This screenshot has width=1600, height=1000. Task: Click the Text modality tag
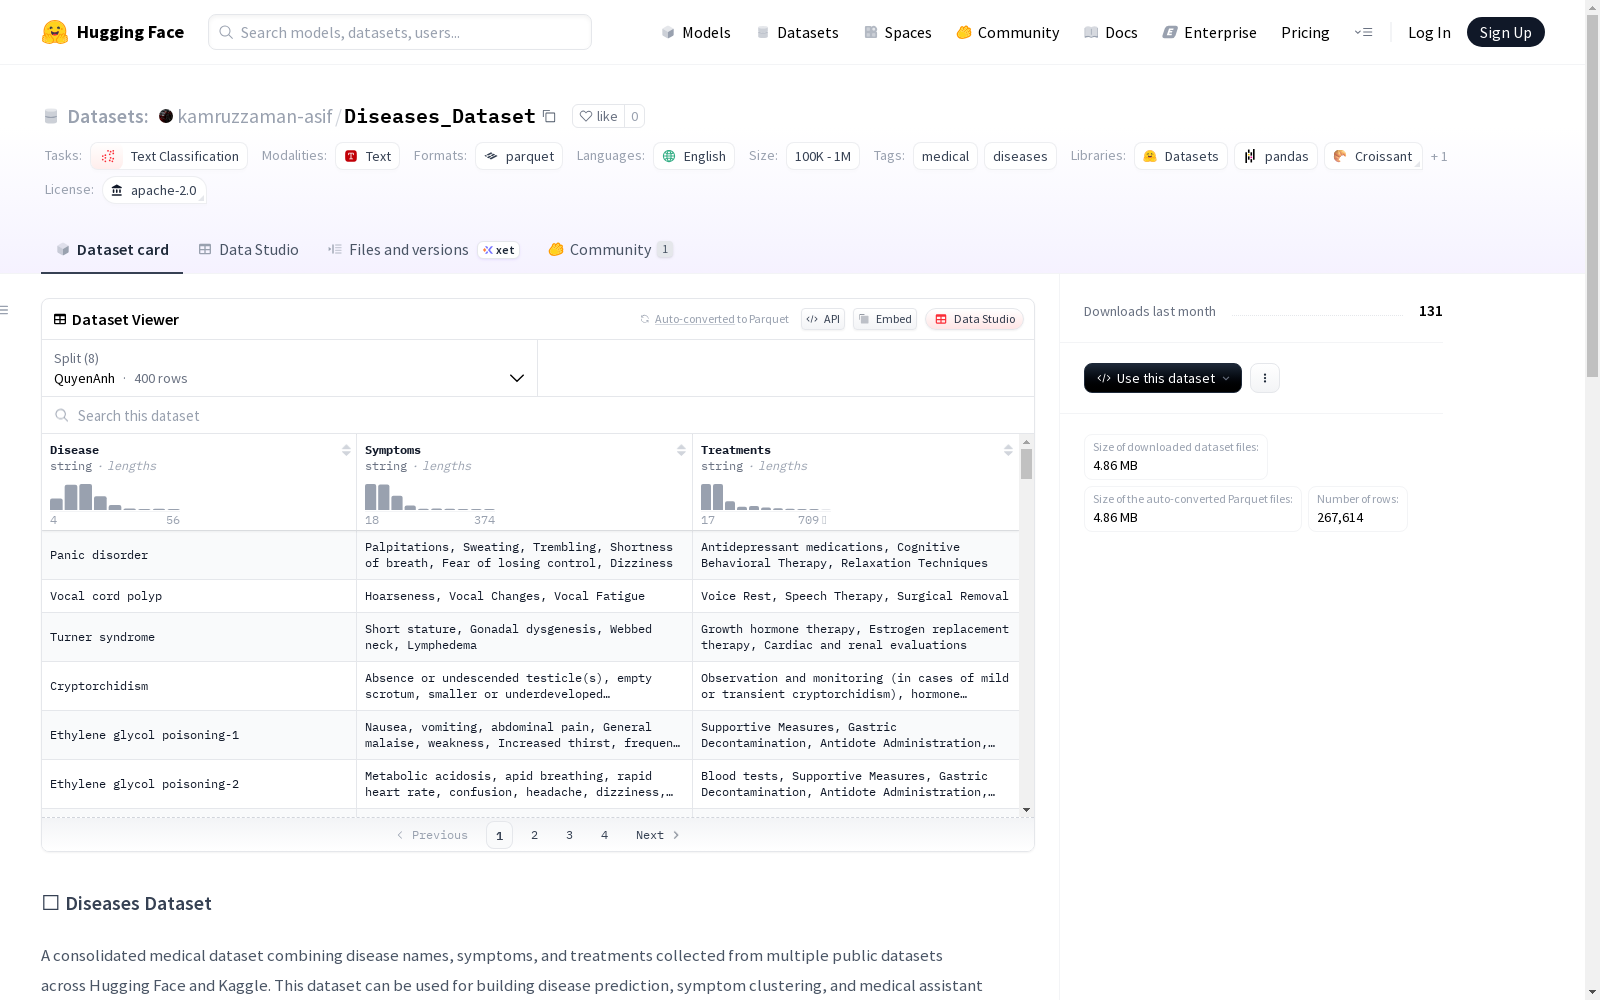(x=367, y=156)
